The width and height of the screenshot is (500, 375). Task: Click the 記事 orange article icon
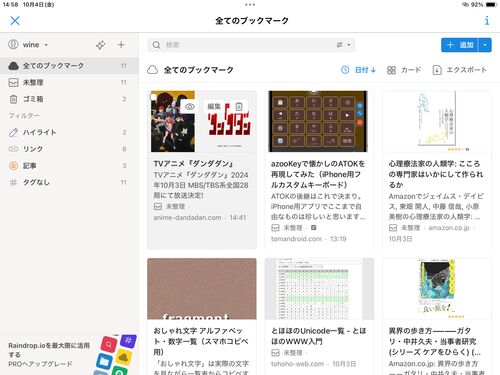point(13,166)
